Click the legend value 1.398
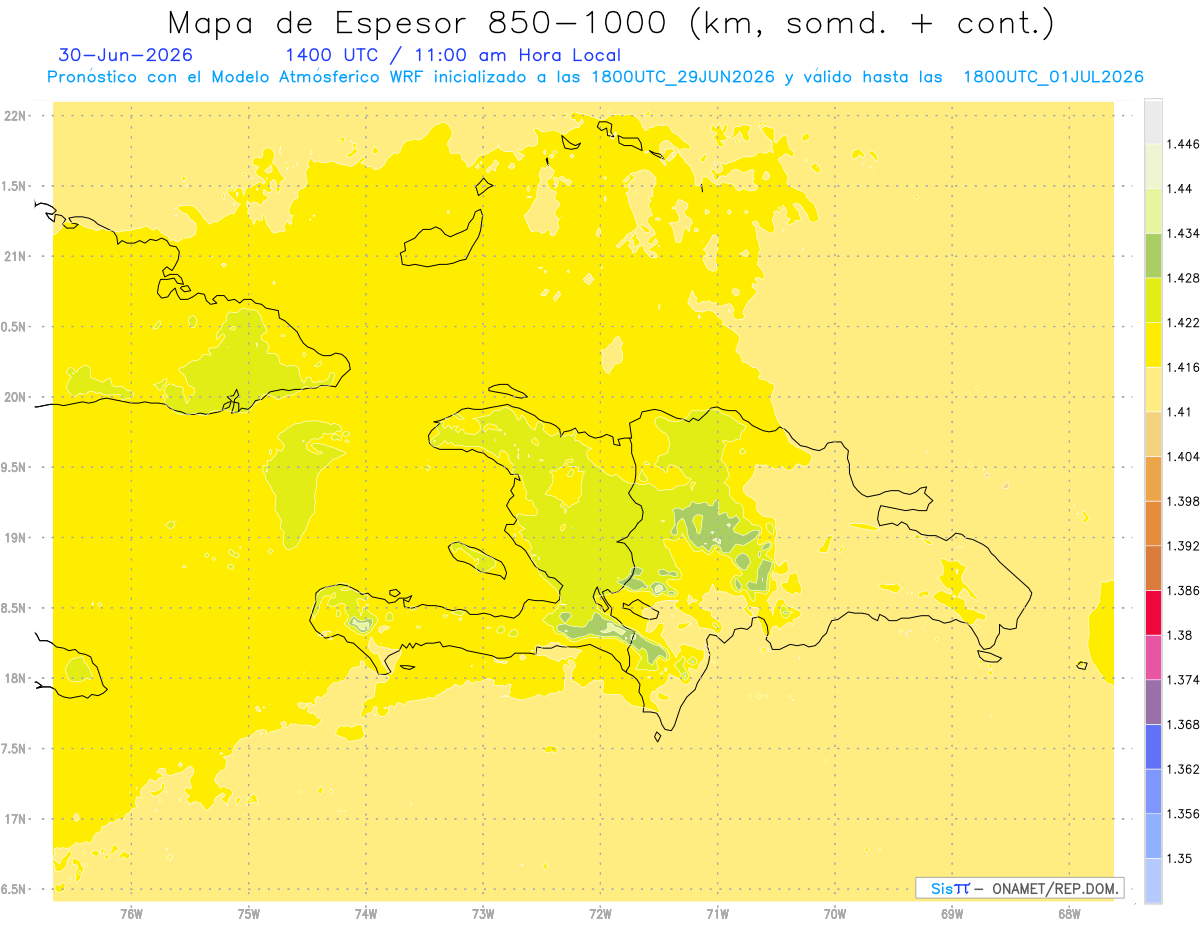This screenshot has width=1200, height=927. point(1185,501)
